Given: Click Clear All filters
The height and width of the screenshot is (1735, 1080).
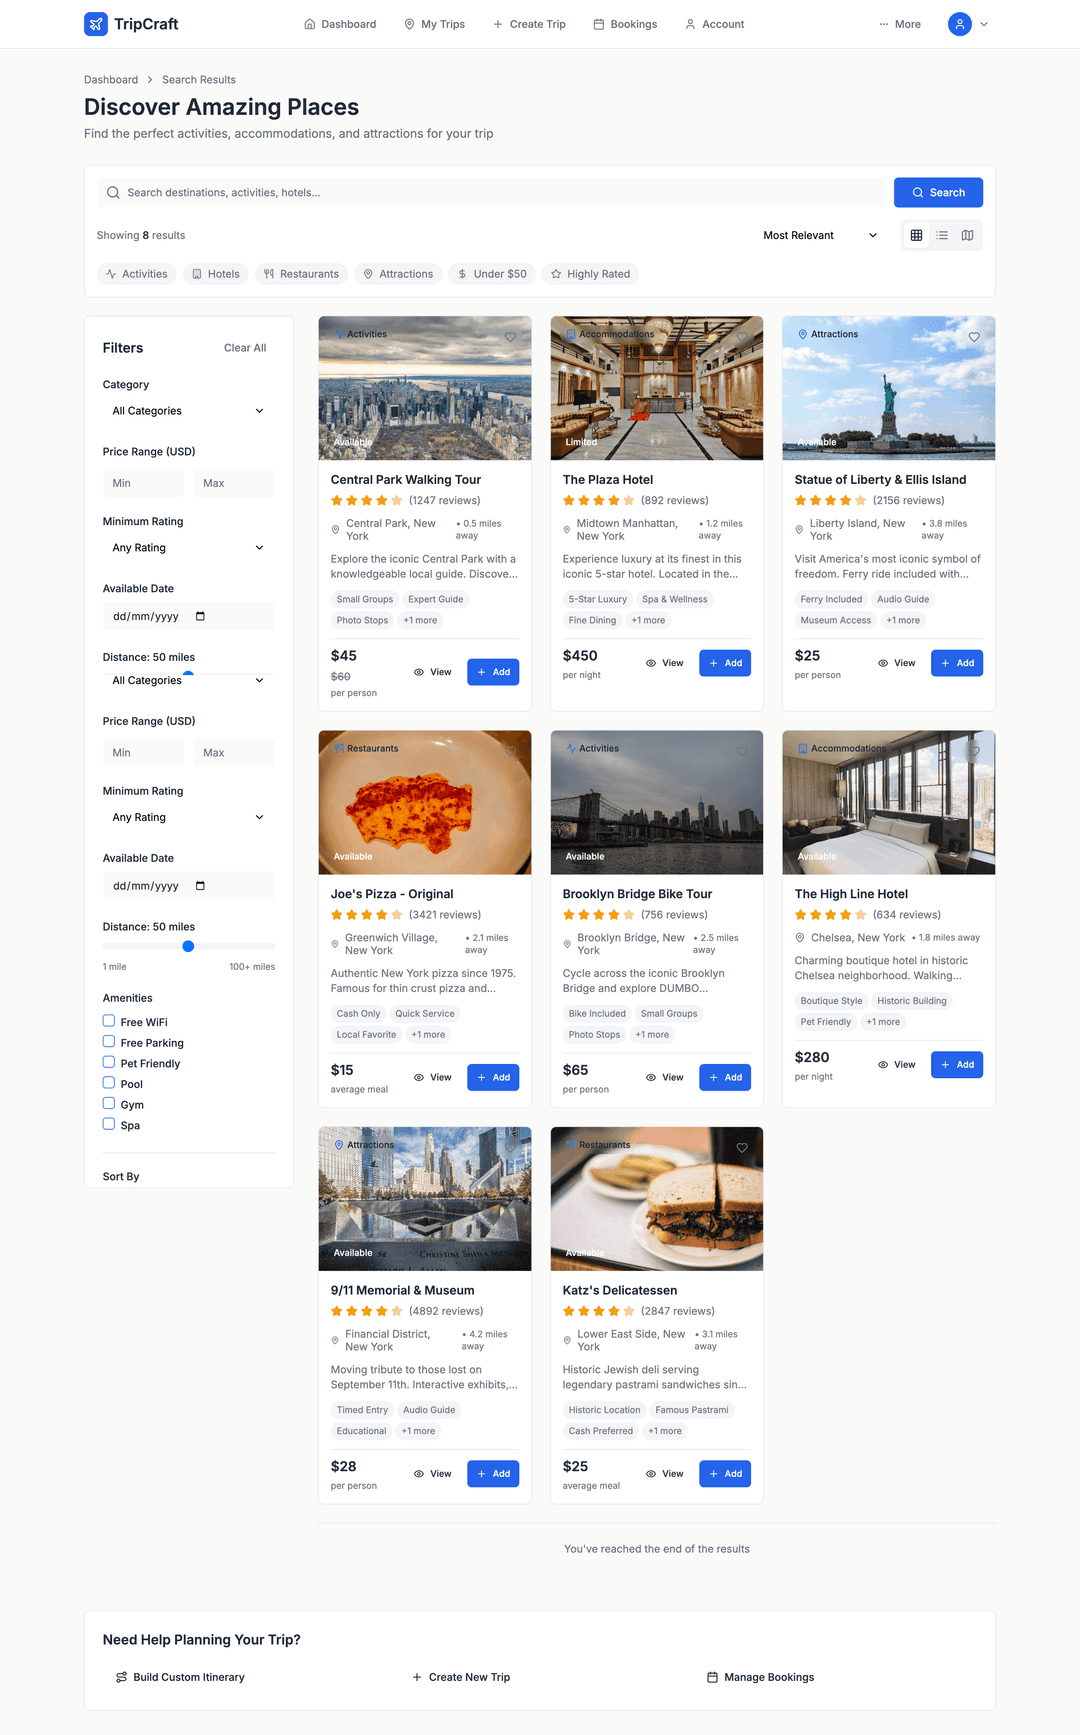Looking at the screenshot, I should [x=245, y=348].
